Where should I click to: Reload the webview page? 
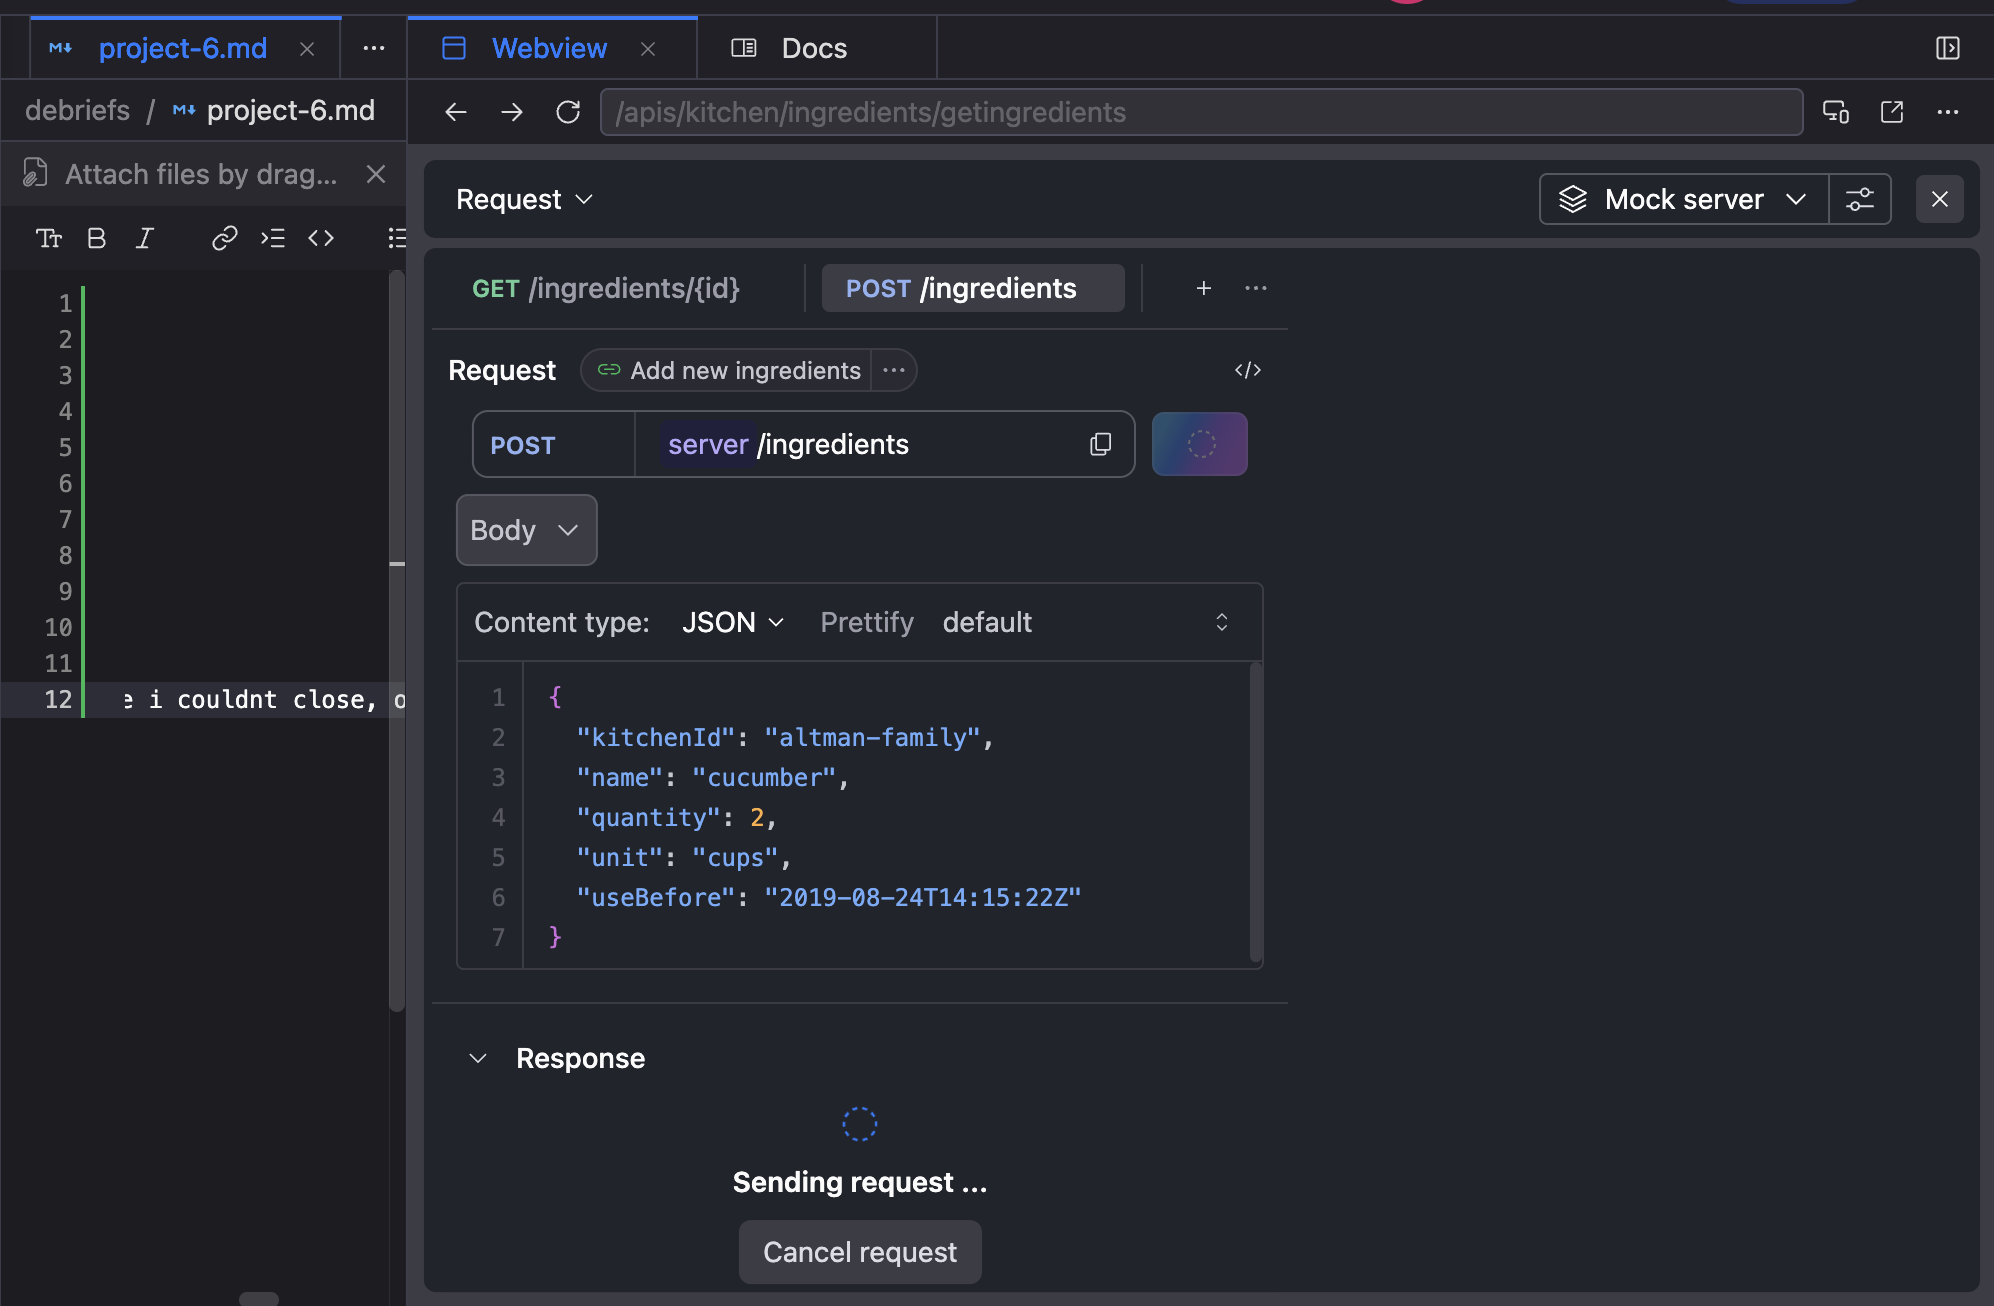[568, 112]
